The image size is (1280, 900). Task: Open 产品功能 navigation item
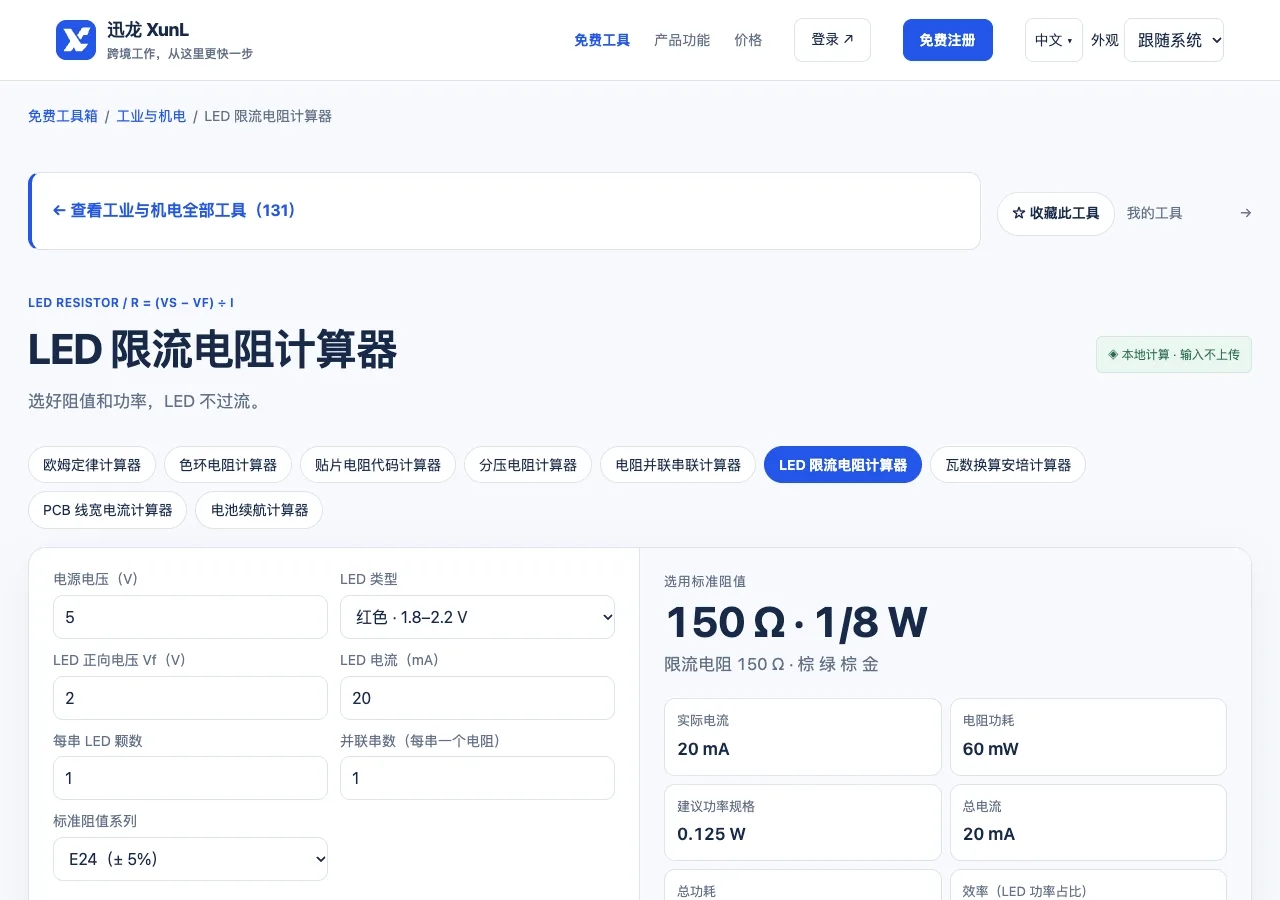682,40
